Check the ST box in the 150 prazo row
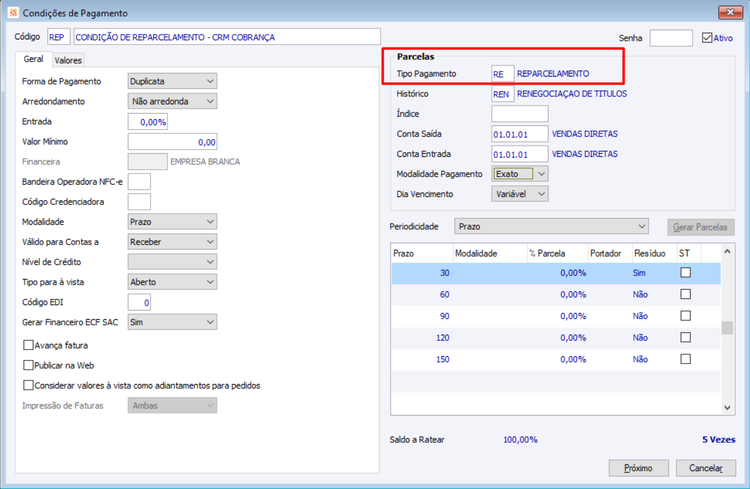750x489 pixels. [685, 359]
